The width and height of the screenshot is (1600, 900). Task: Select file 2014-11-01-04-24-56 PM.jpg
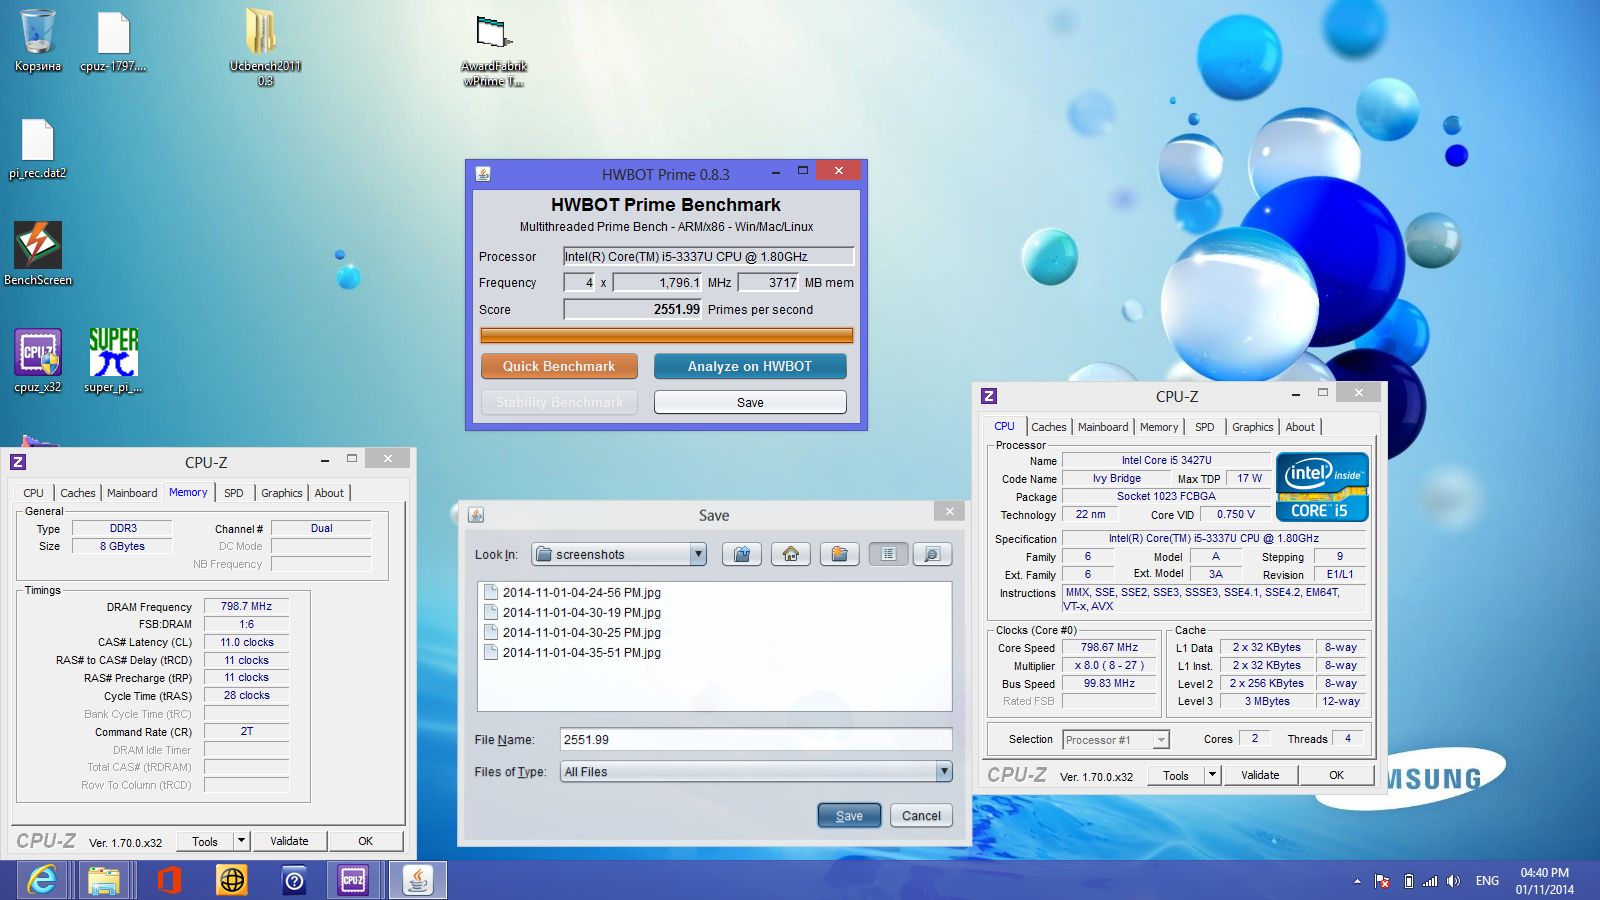coord(572,592)
